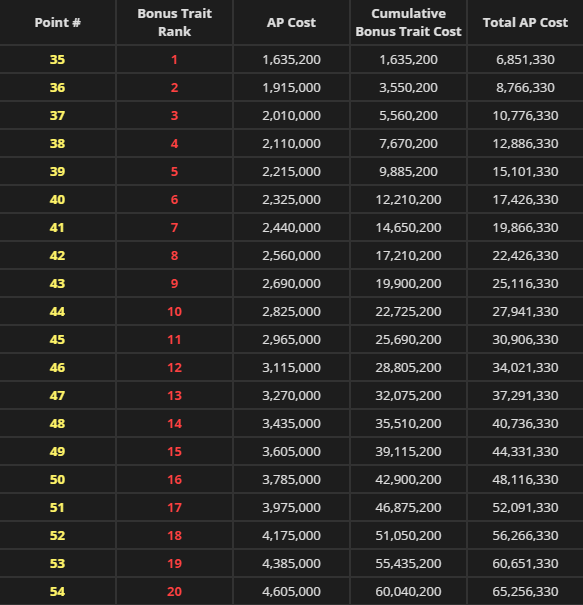This screenshot has height=605, width=583.
Task: Click cumulative cost 12,210,200
Action: pyautogui.click(x=408, y=199)
